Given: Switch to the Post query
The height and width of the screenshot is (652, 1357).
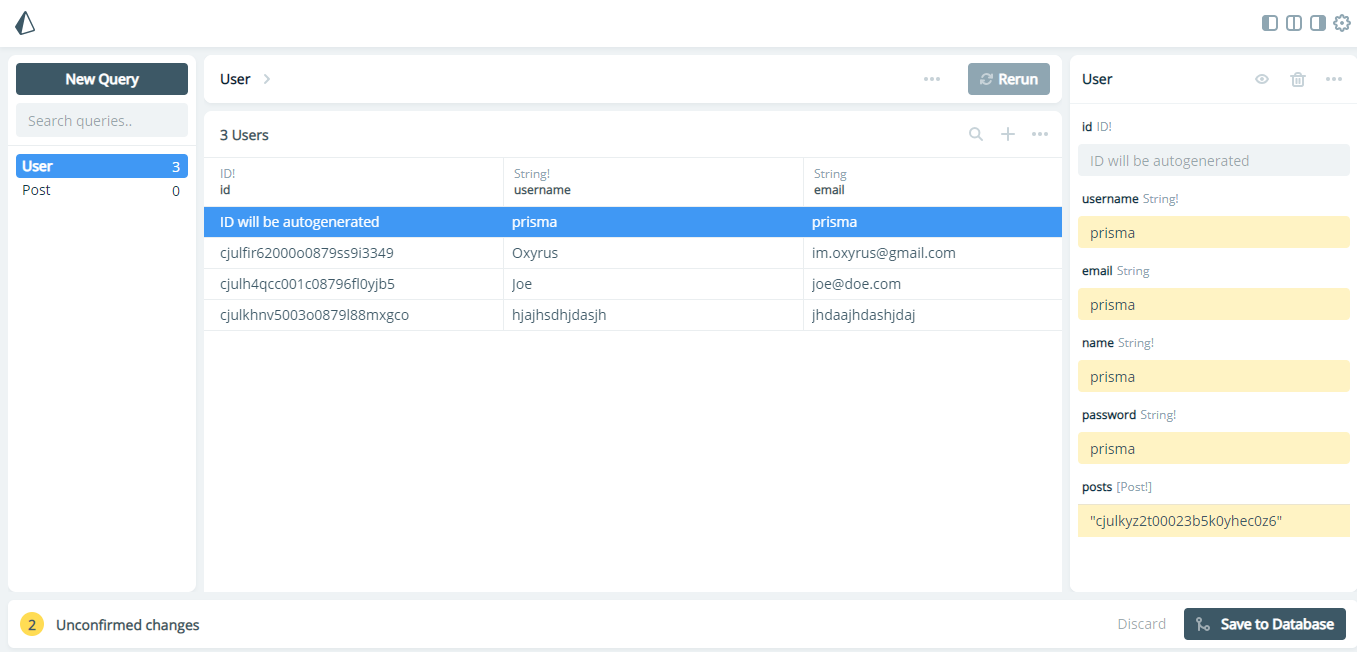Looking at the screenshot, I should tap(100, 189).
